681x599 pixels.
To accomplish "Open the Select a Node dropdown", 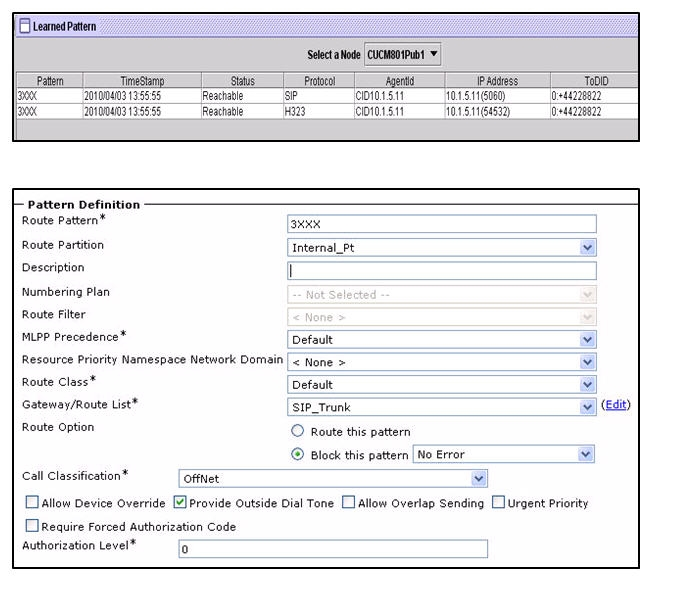I will coord(402,54).
